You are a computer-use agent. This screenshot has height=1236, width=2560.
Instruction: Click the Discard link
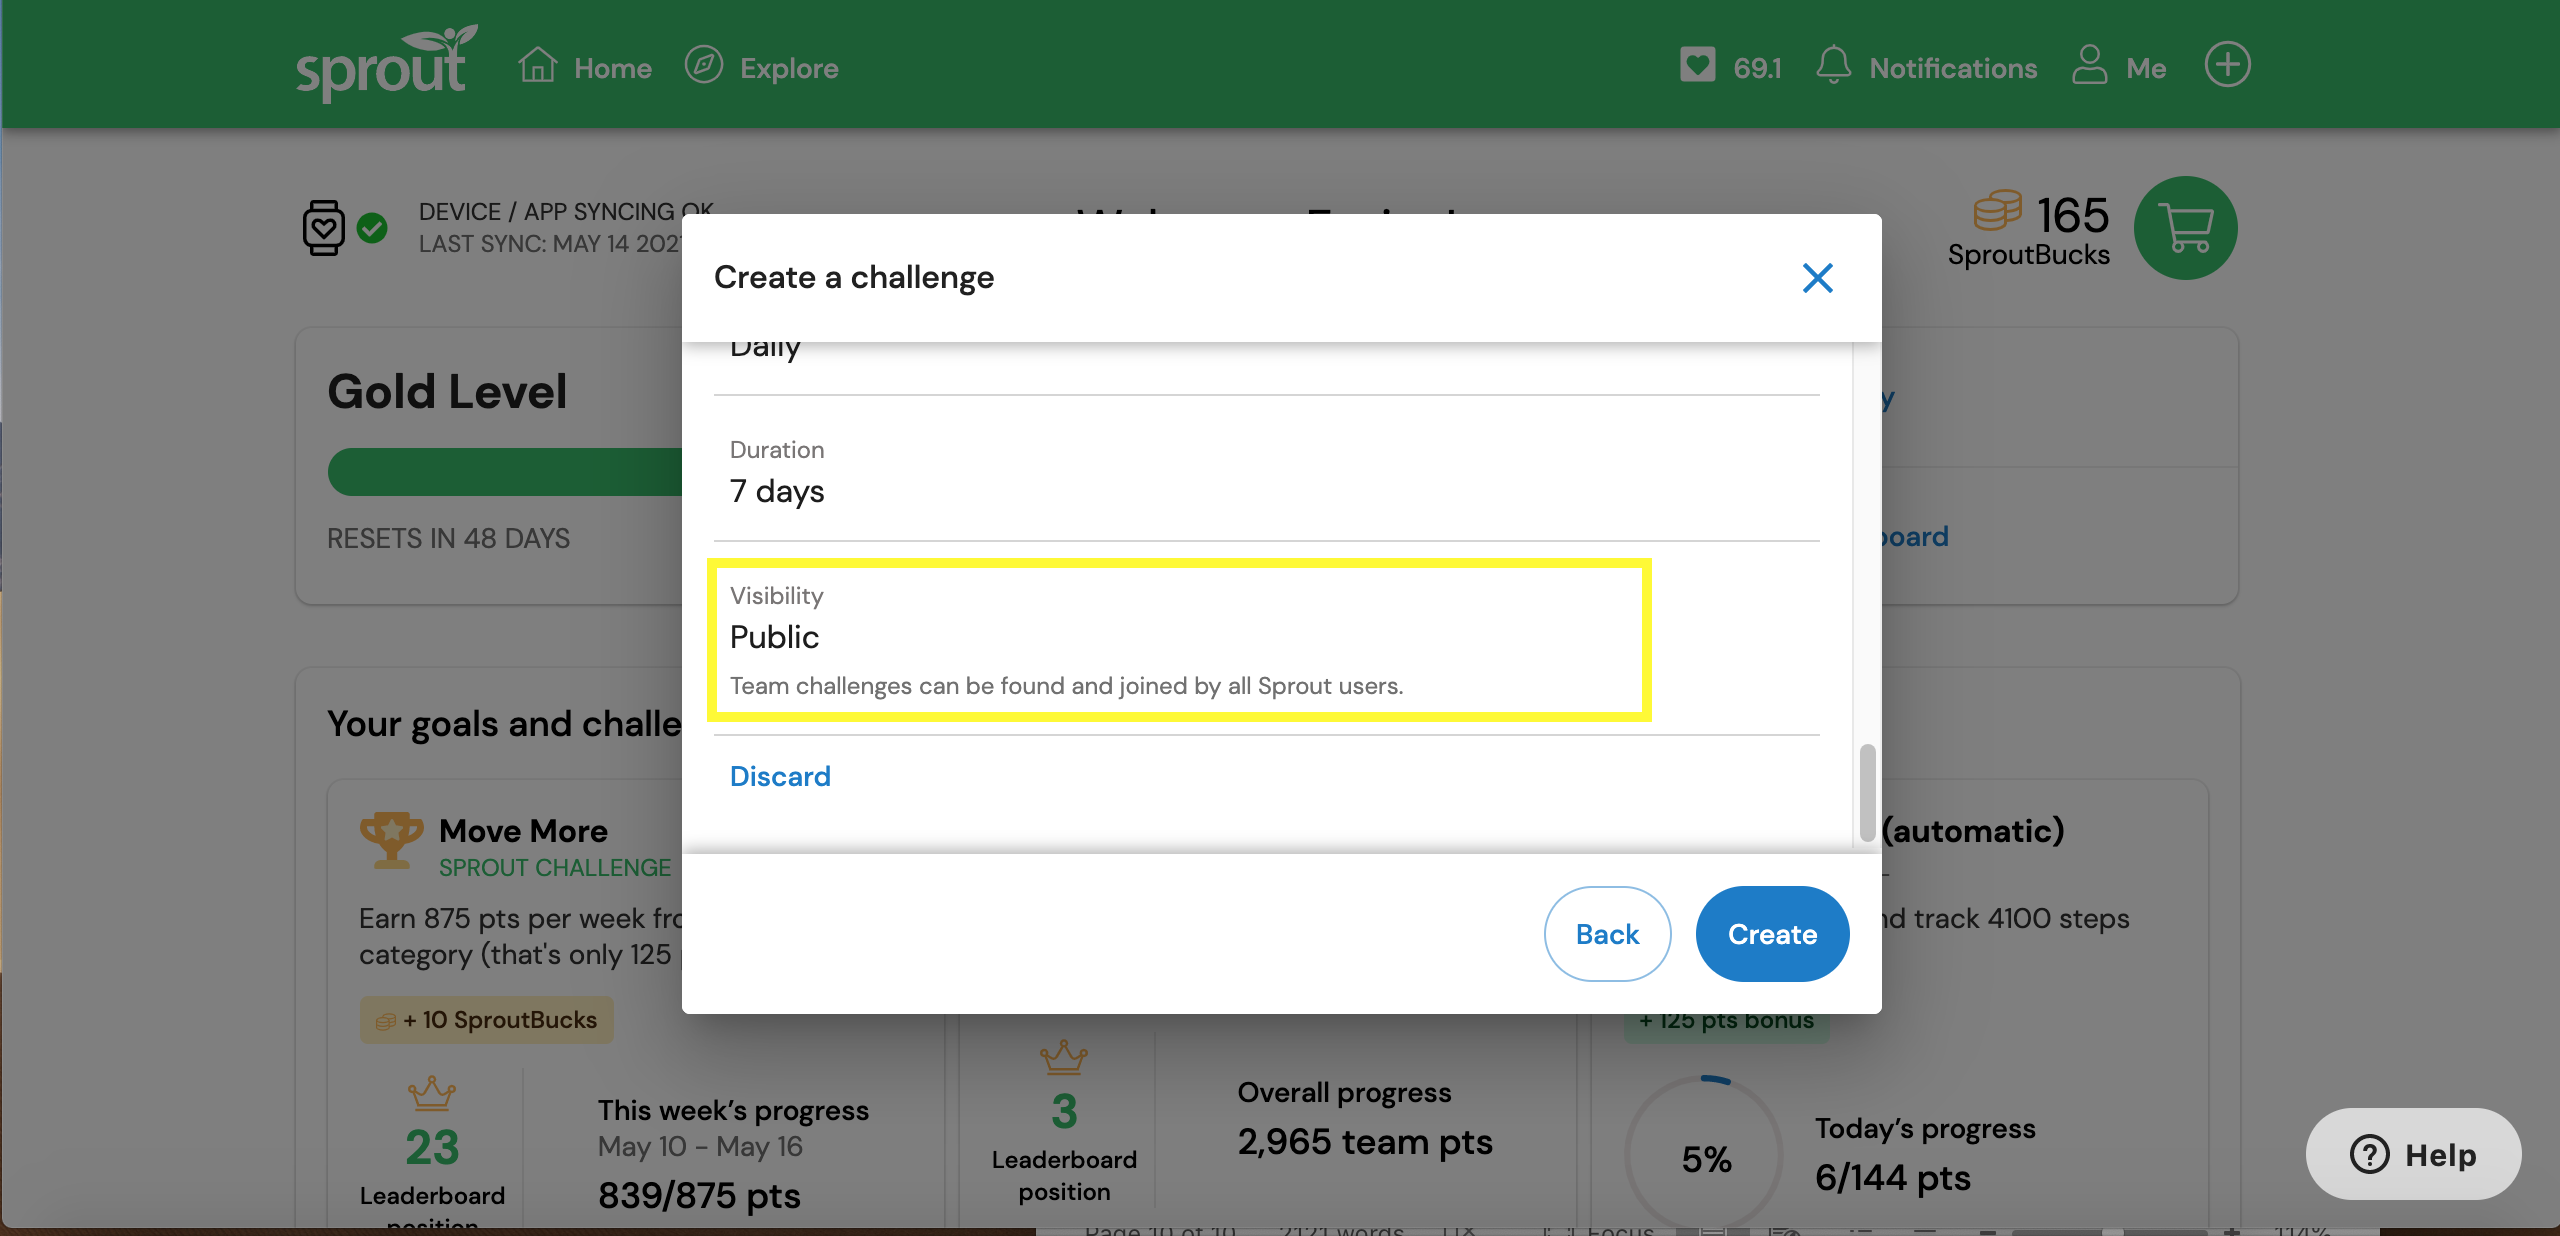(x=780, y=776)
